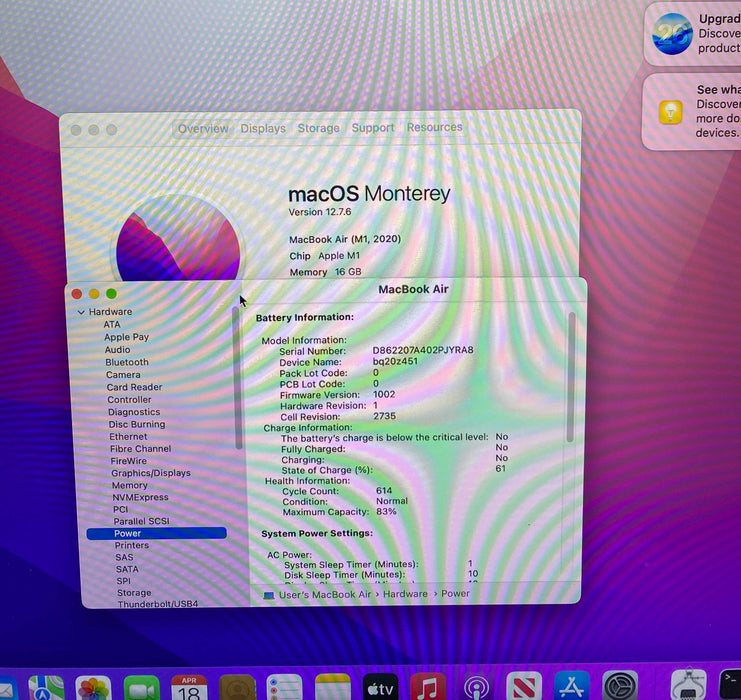Open the Contacts app in the Dock
The image size is (741, 700).
point(238,688)
